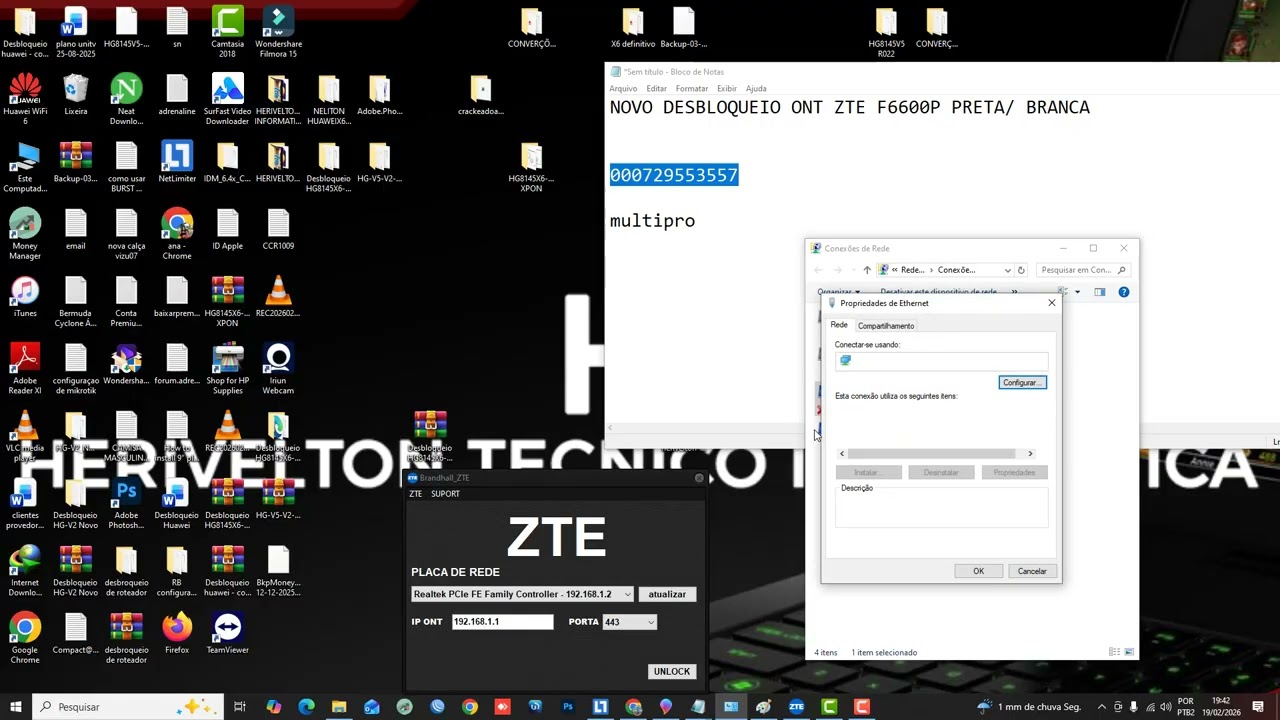The height and width of the screenshot is (720, 1280).
Task: Click the right scroll arrow of items list
Action: (x=1030, y=454)
